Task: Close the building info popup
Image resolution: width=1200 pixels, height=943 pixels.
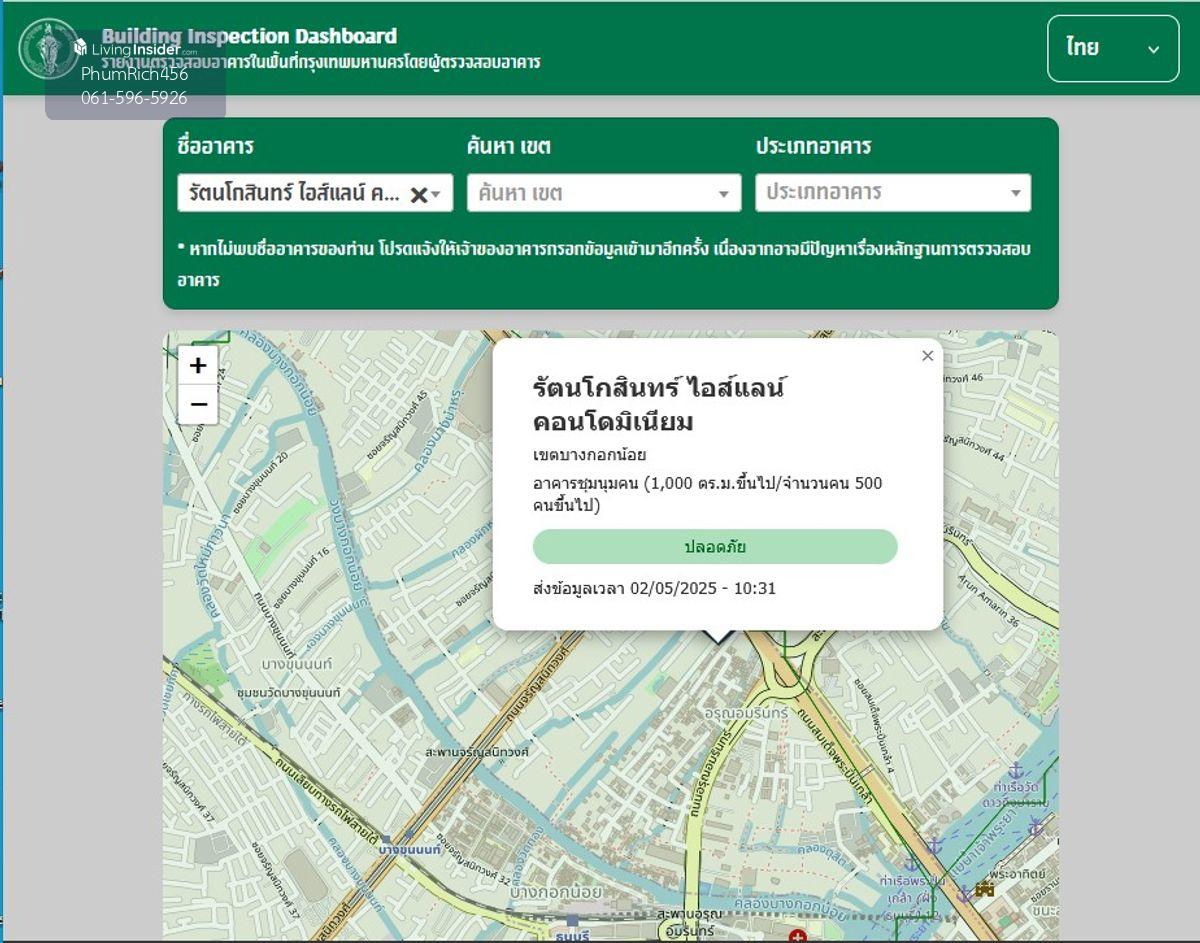Action: [x=927, y=356]
